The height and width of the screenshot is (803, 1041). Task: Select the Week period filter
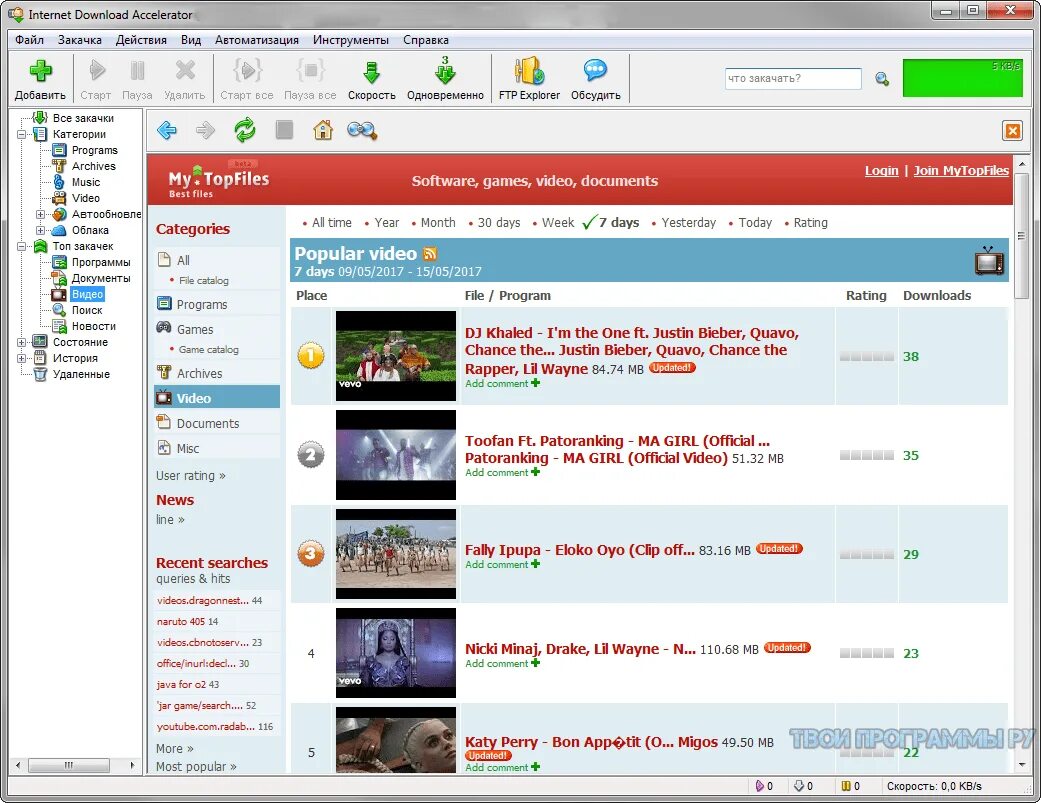click(x=558, y=223)
